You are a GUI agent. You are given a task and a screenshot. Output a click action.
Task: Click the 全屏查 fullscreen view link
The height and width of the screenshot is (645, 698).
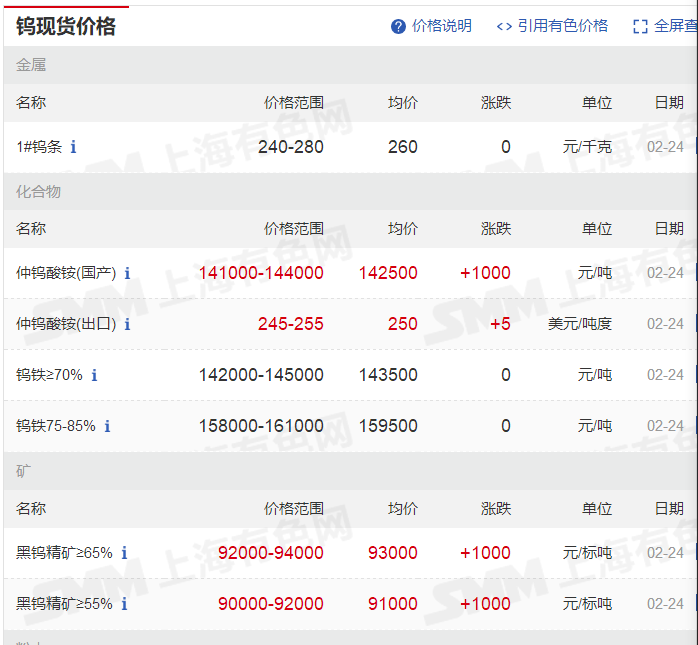pos(676,26)
